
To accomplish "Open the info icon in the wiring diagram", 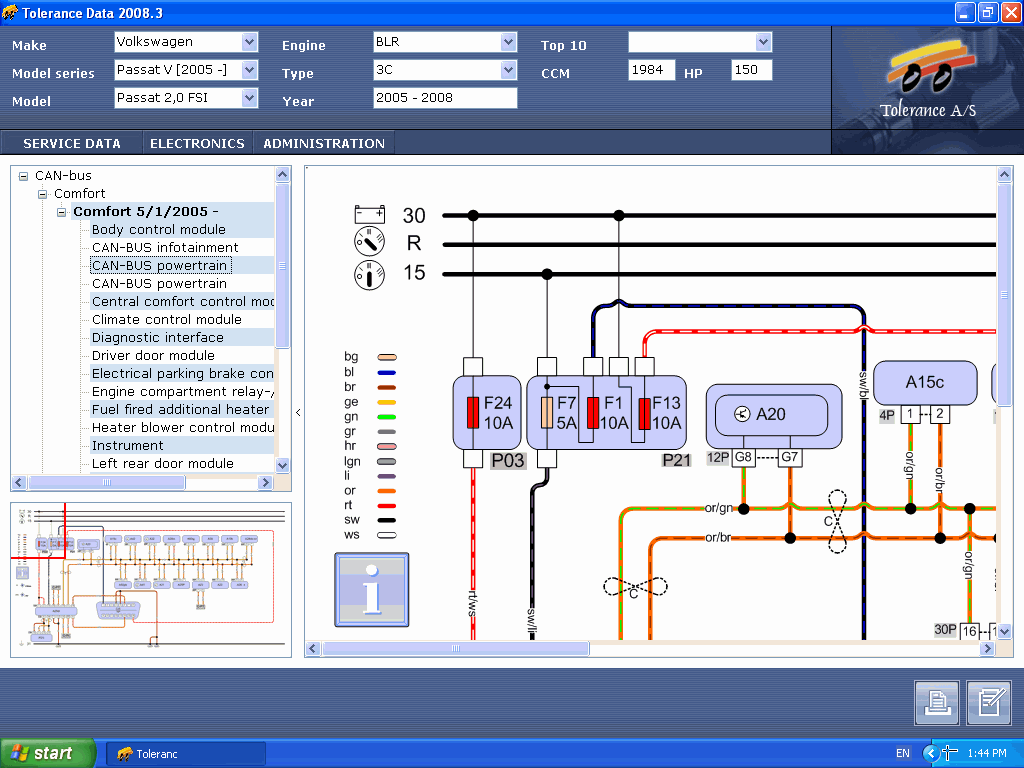I will [372, 590].
